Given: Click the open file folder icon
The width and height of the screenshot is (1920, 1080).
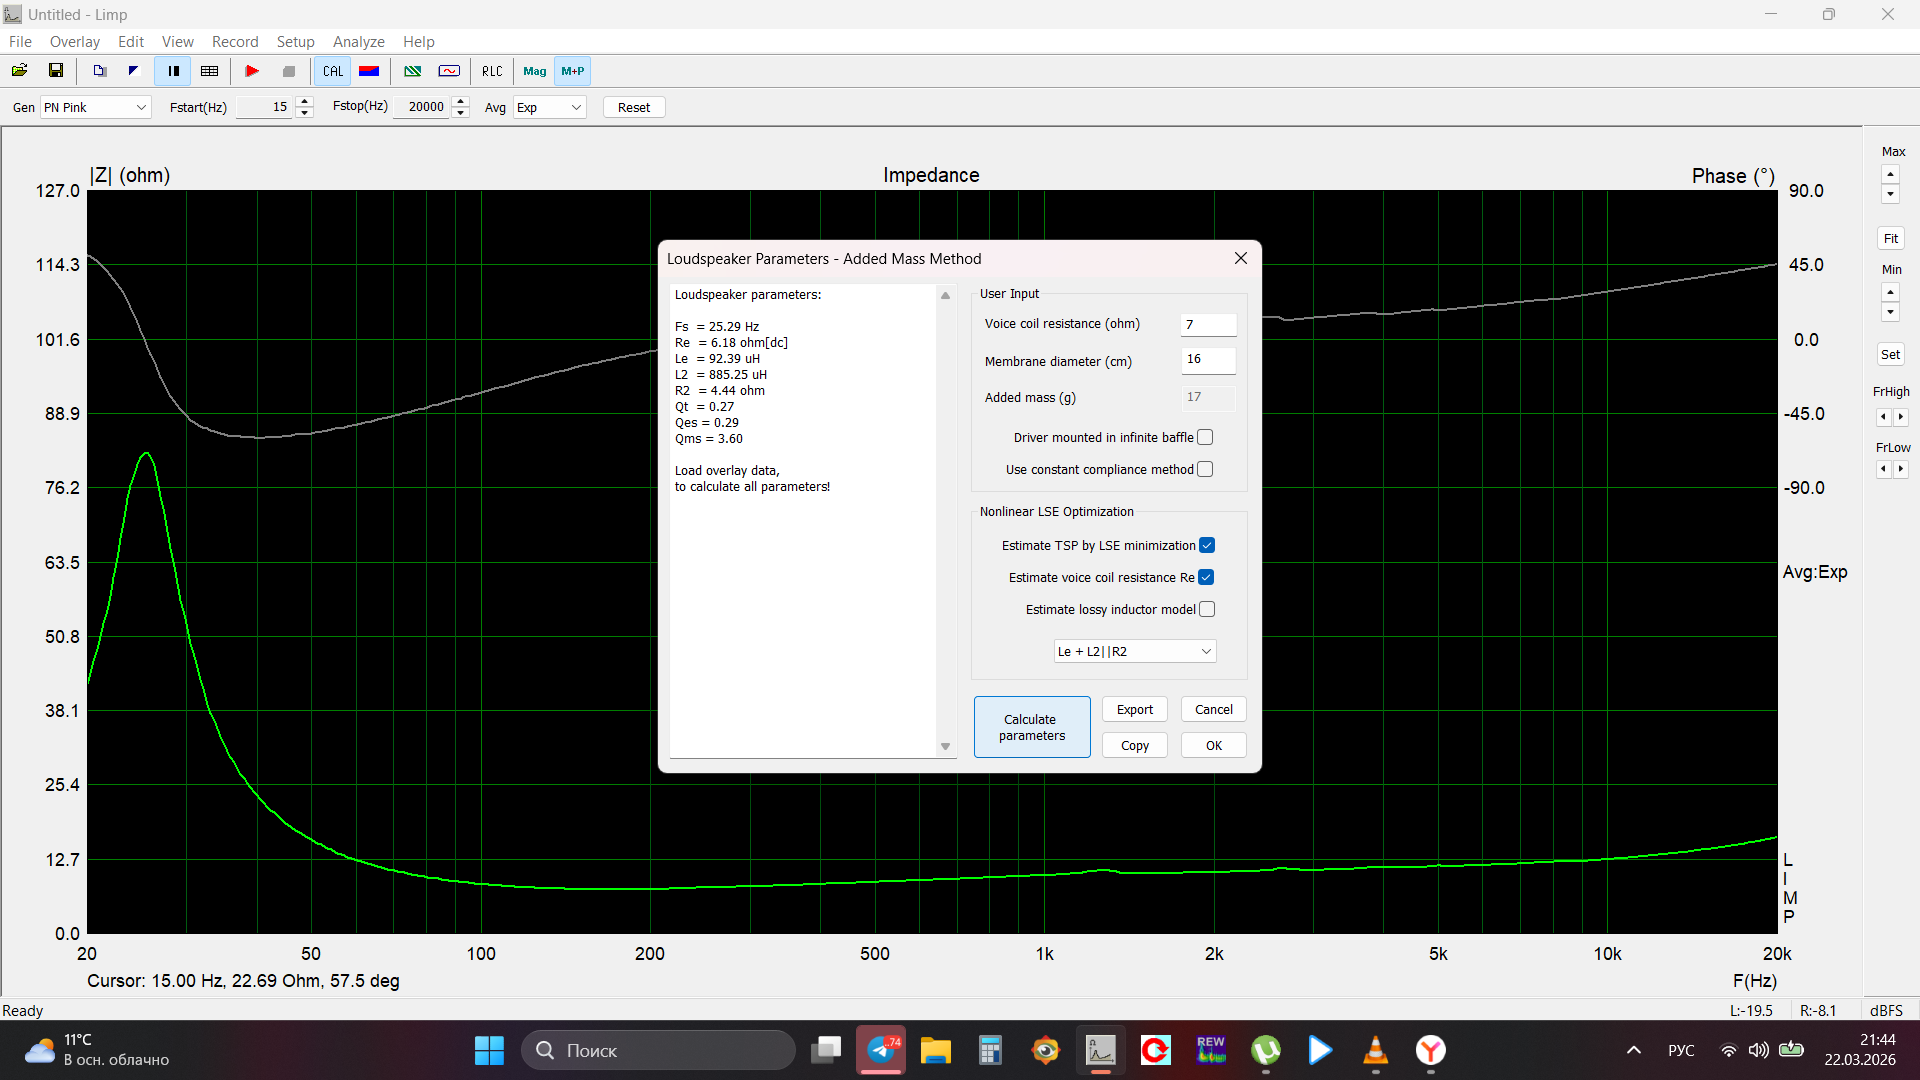Looking at the screenshot, I should click(19, 71).
